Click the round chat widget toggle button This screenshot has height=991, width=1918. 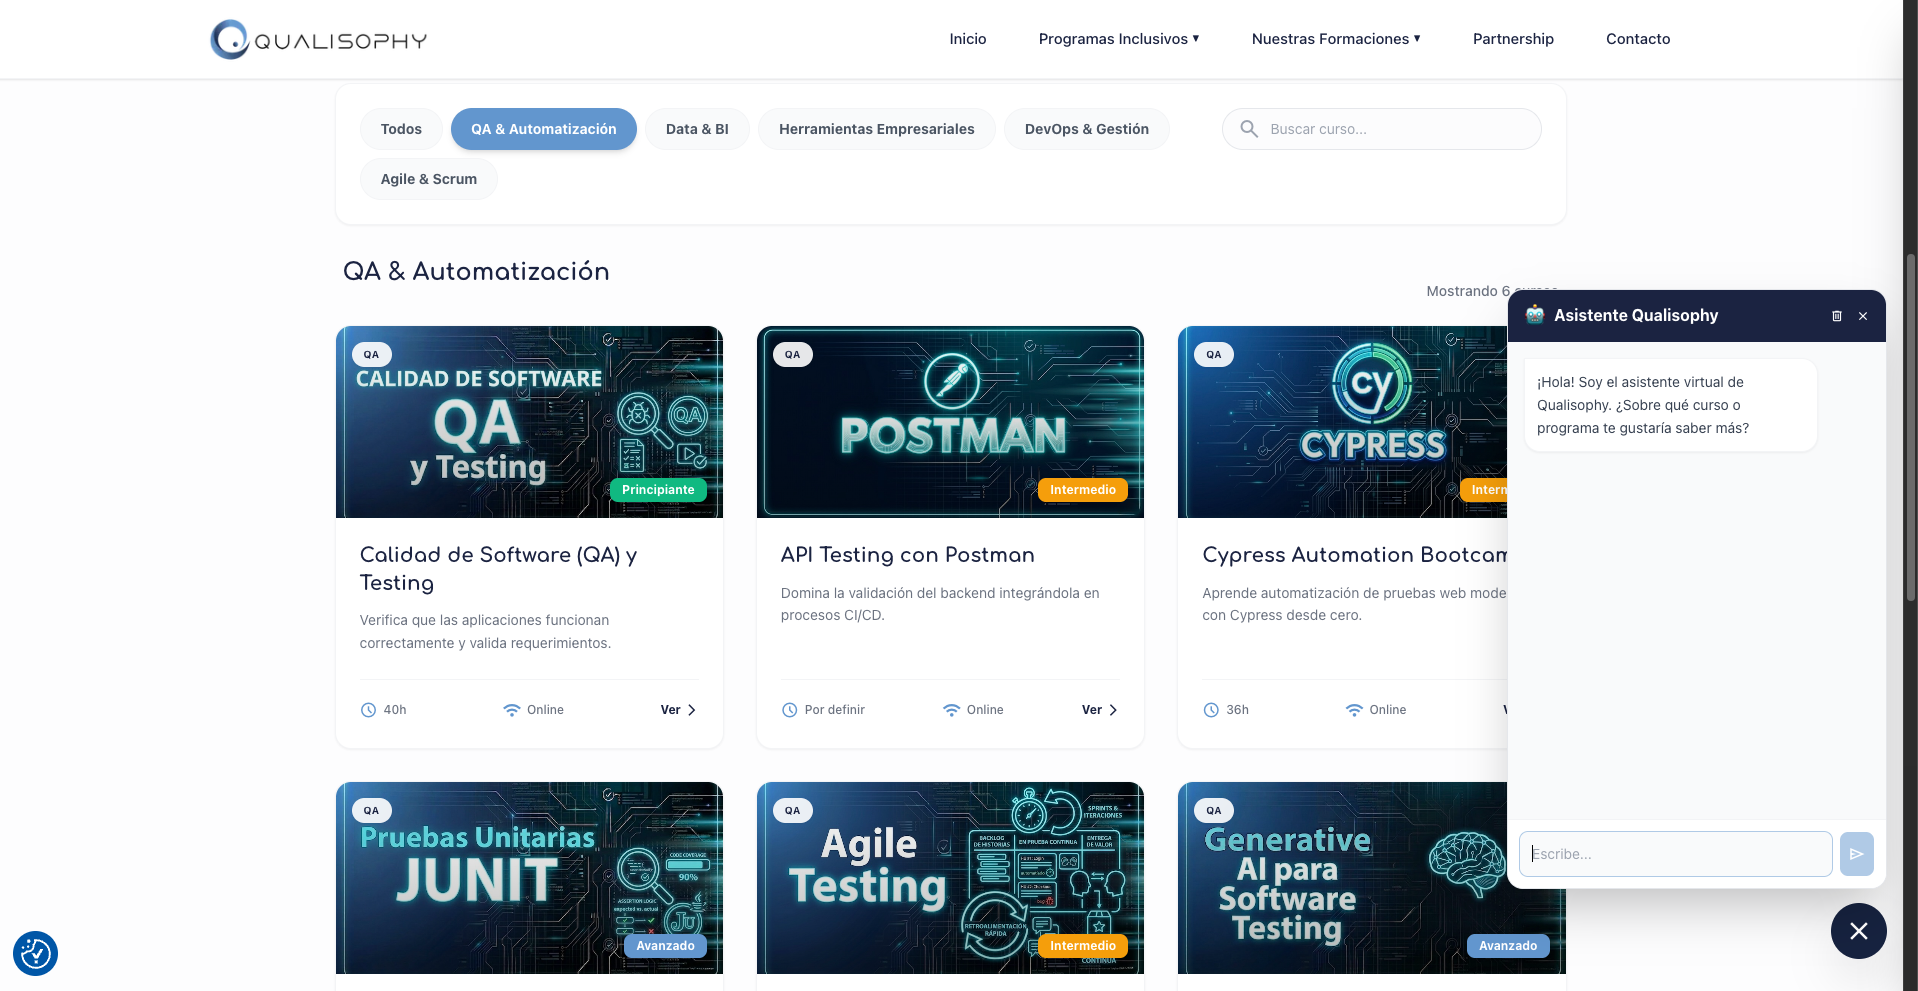[x=1858, y=931]
